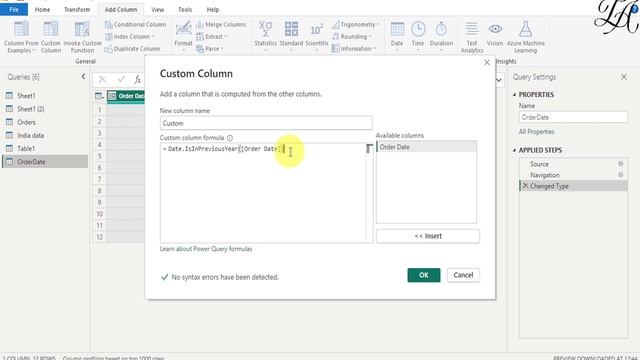This screenshot has width=640, height=360.
Task: Open Navigation step settings gear
Action: (x=620, y=175)
